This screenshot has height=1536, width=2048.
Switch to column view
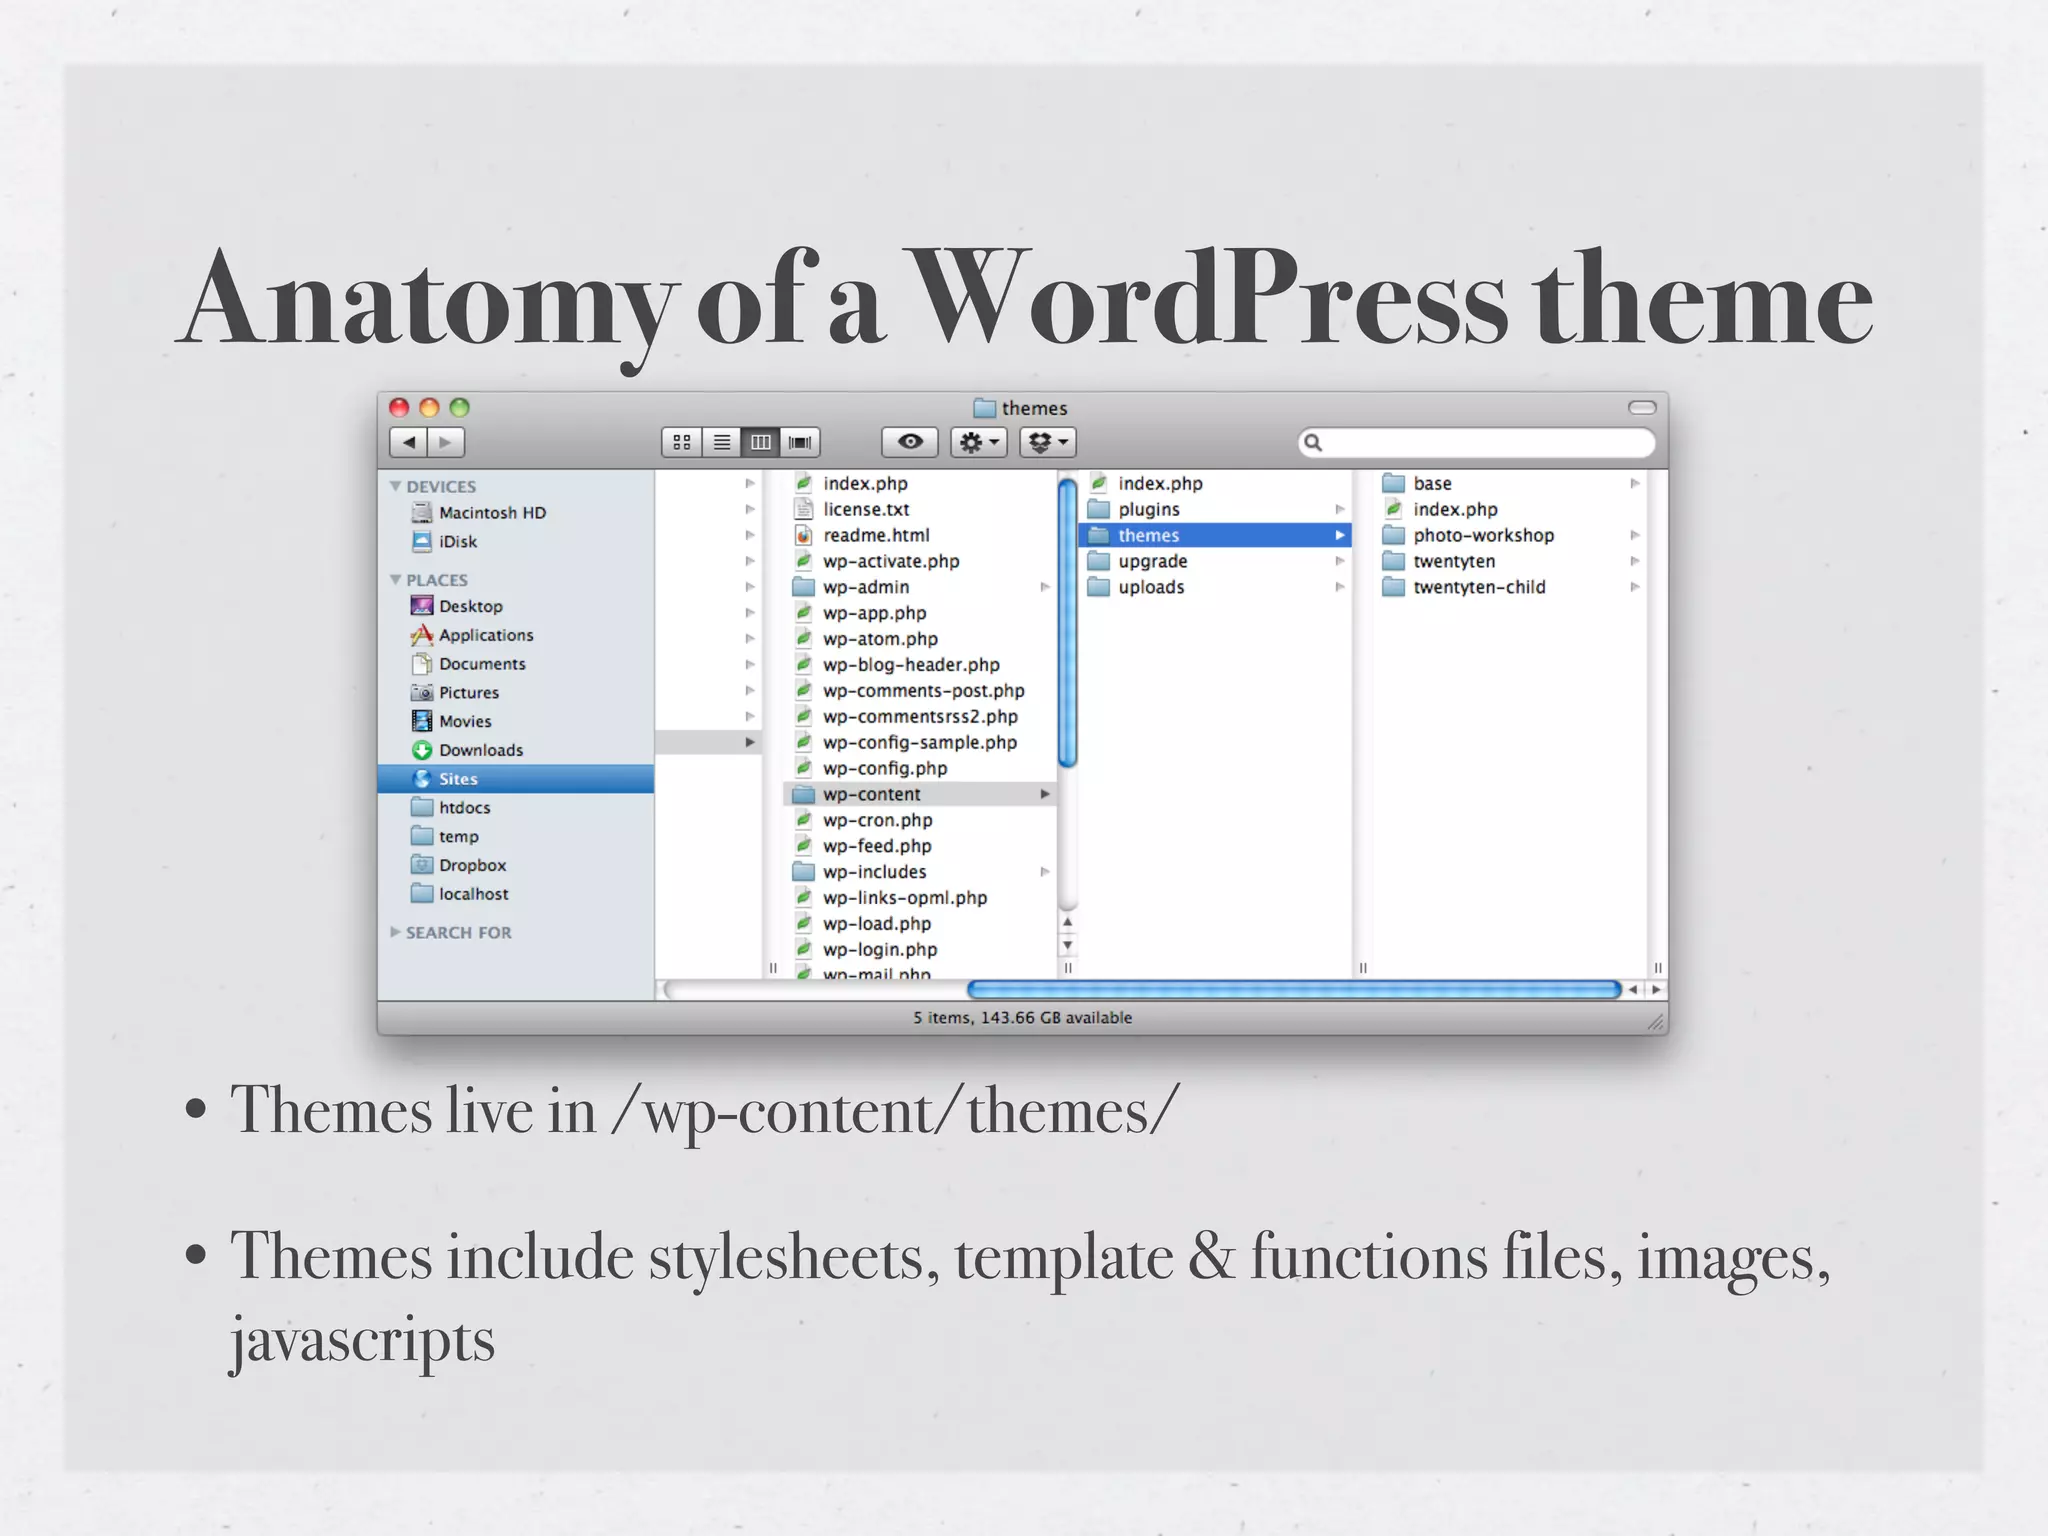(760, 442)
